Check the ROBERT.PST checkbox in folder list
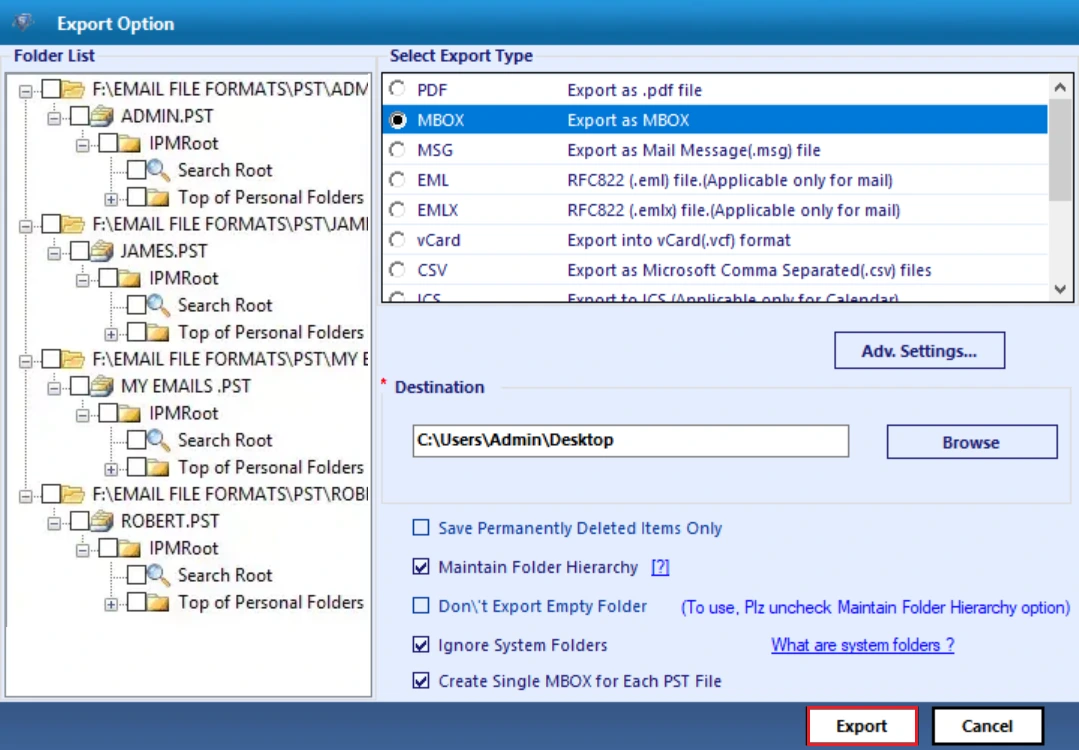The image size is (1079, 750). 80,521
